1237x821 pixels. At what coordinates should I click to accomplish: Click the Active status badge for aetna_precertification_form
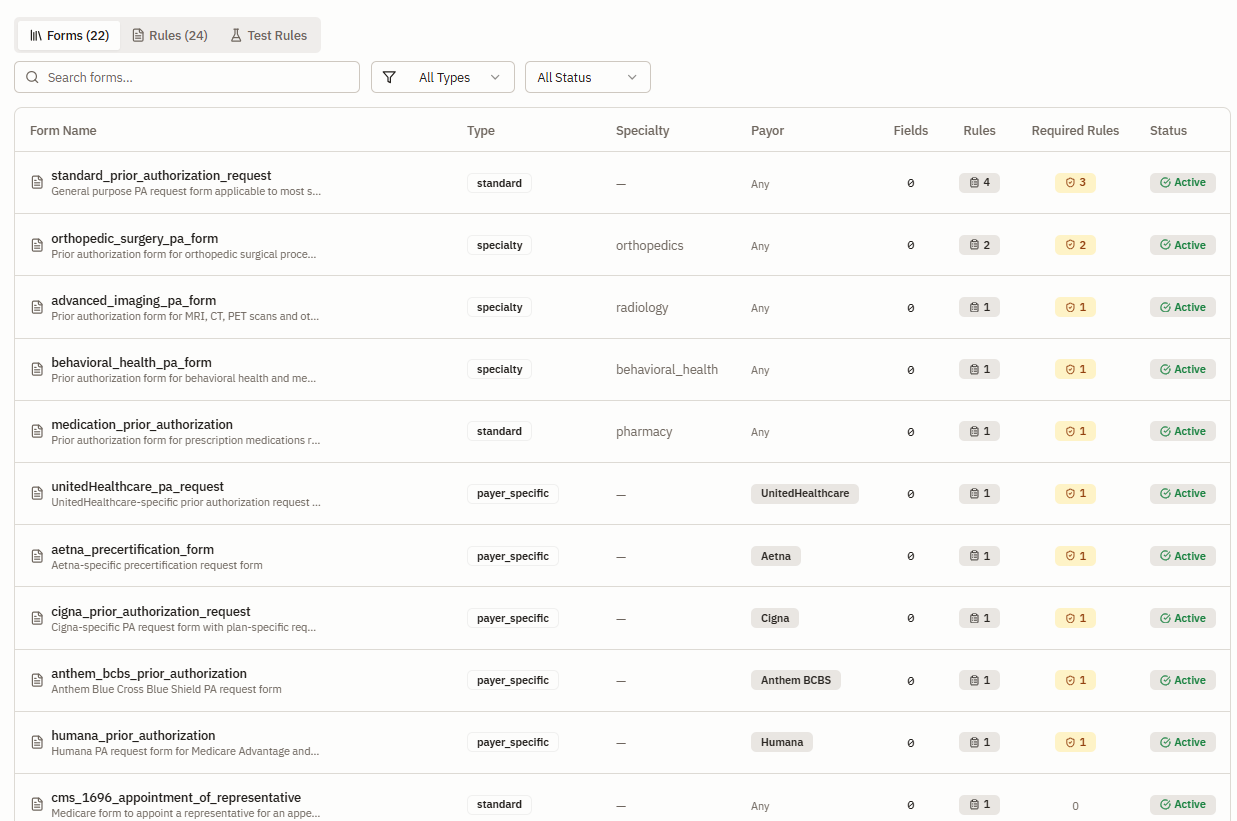[1182, 556]
